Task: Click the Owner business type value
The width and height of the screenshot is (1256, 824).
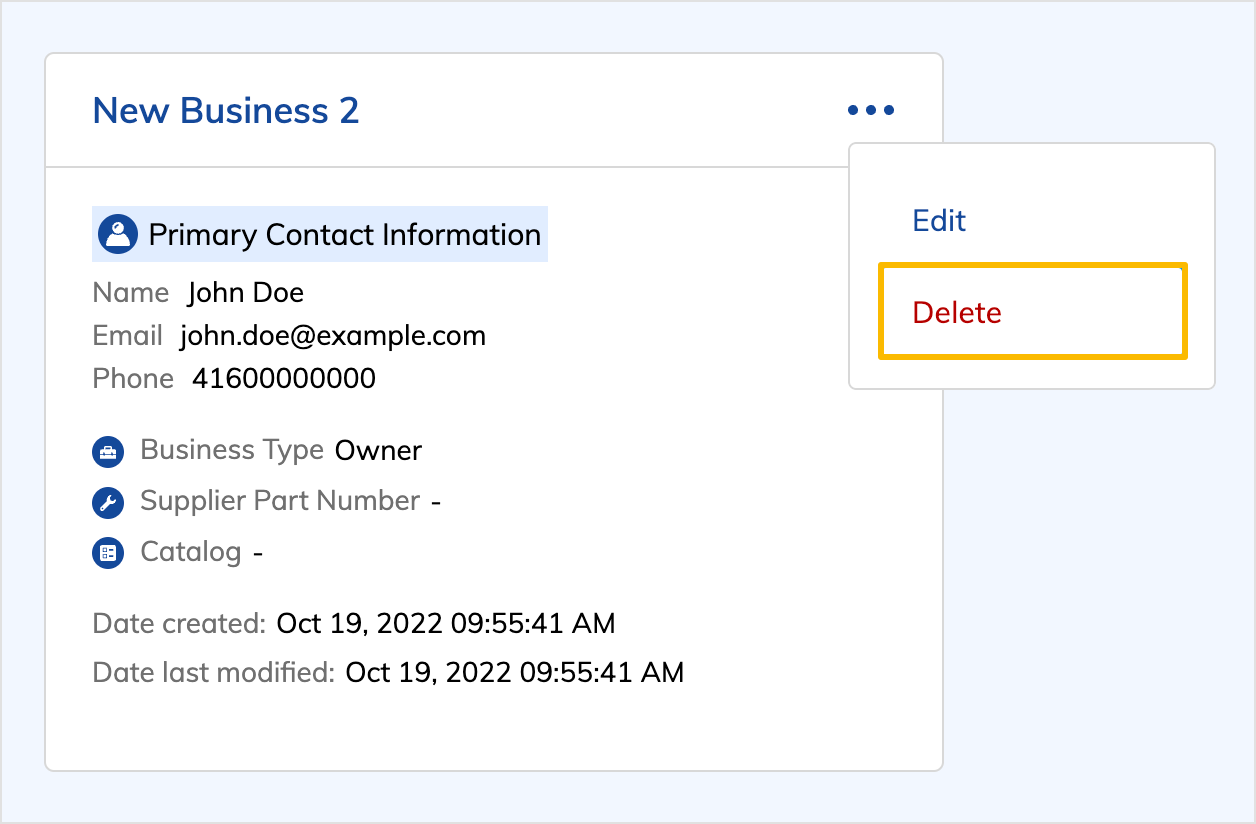Action: click(x=378, y=450)
